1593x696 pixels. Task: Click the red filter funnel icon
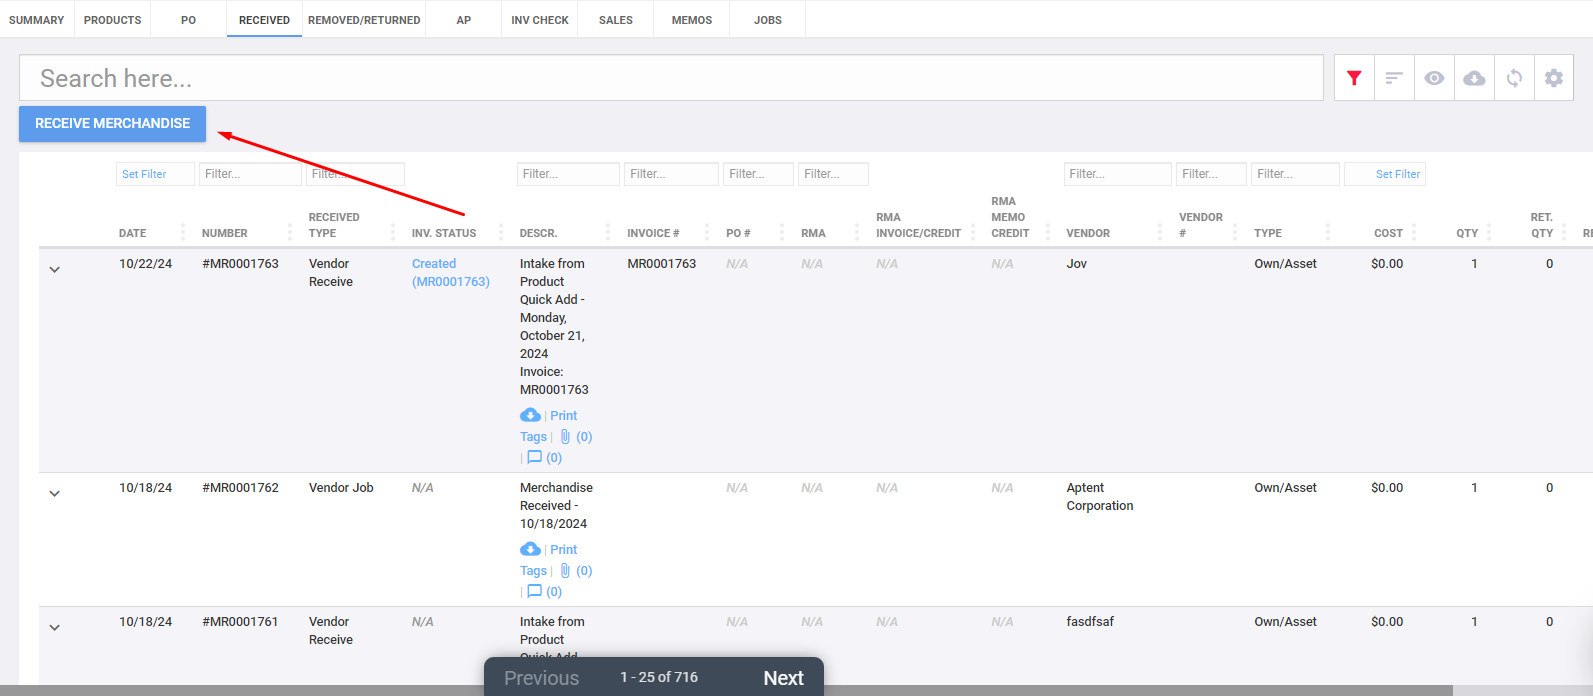pyautogui.click(x=1354, y=78)
